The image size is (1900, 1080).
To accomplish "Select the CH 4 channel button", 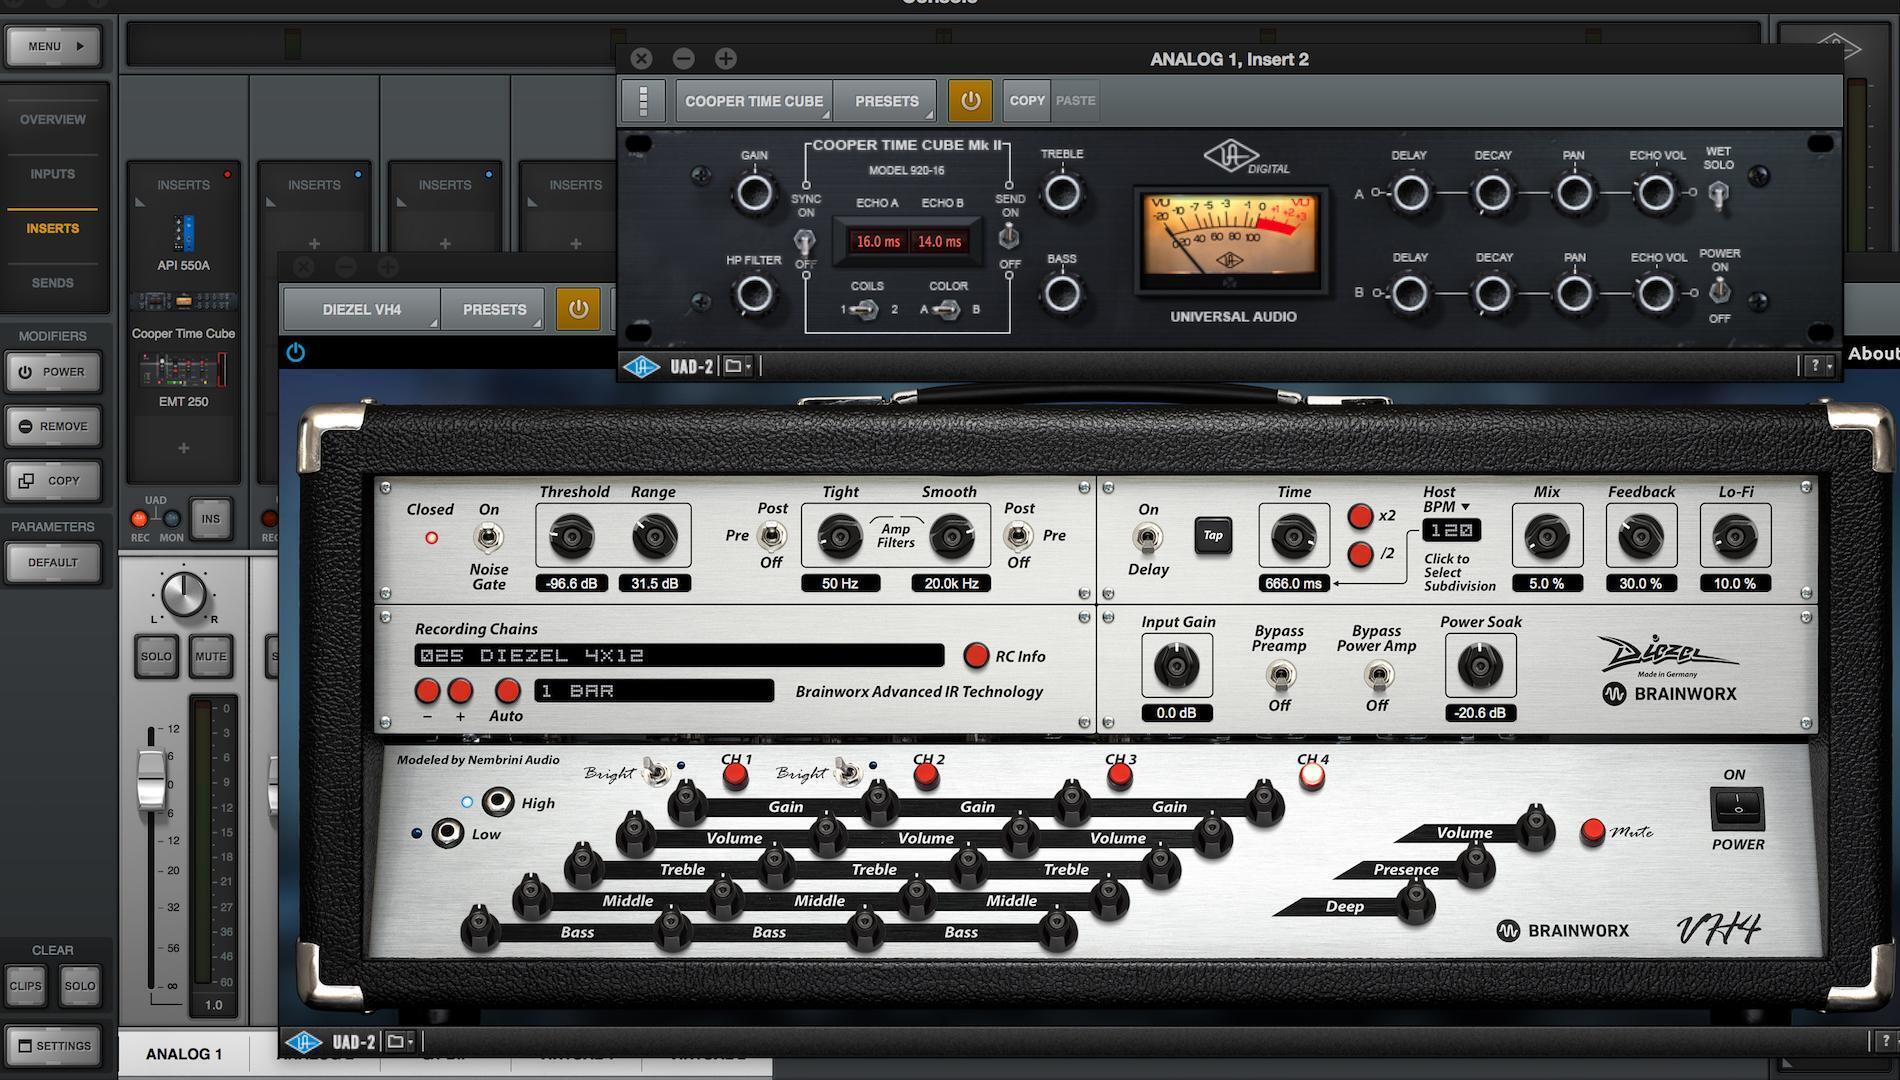I will [x=1312, y=777].
